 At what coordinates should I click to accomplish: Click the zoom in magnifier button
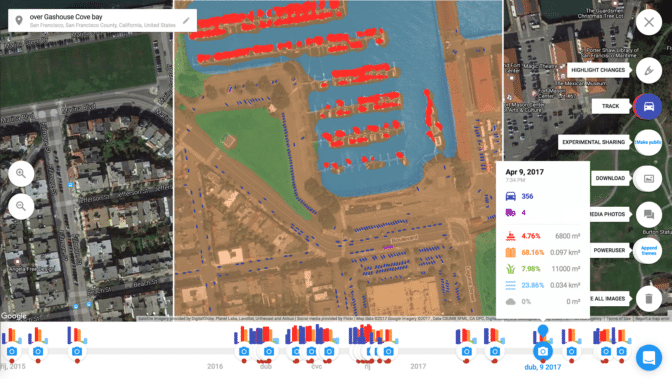(21, 174)
